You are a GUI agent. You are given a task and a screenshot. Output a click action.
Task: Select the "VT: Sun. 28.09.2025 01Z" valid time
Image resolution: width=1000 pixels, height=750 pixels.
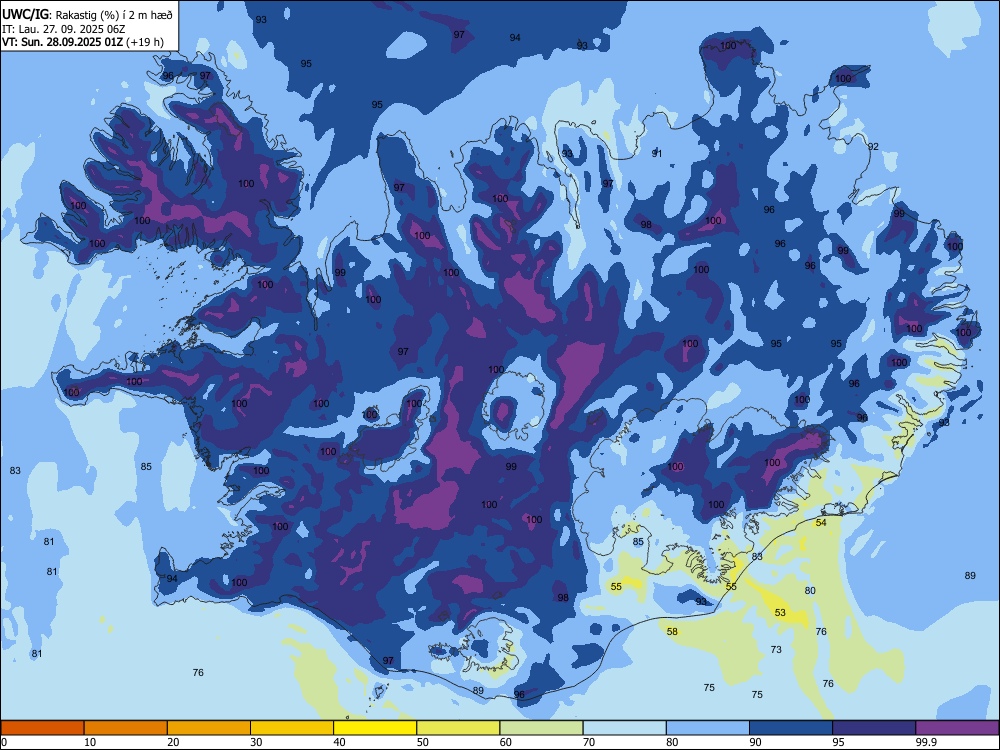(62, 43)
